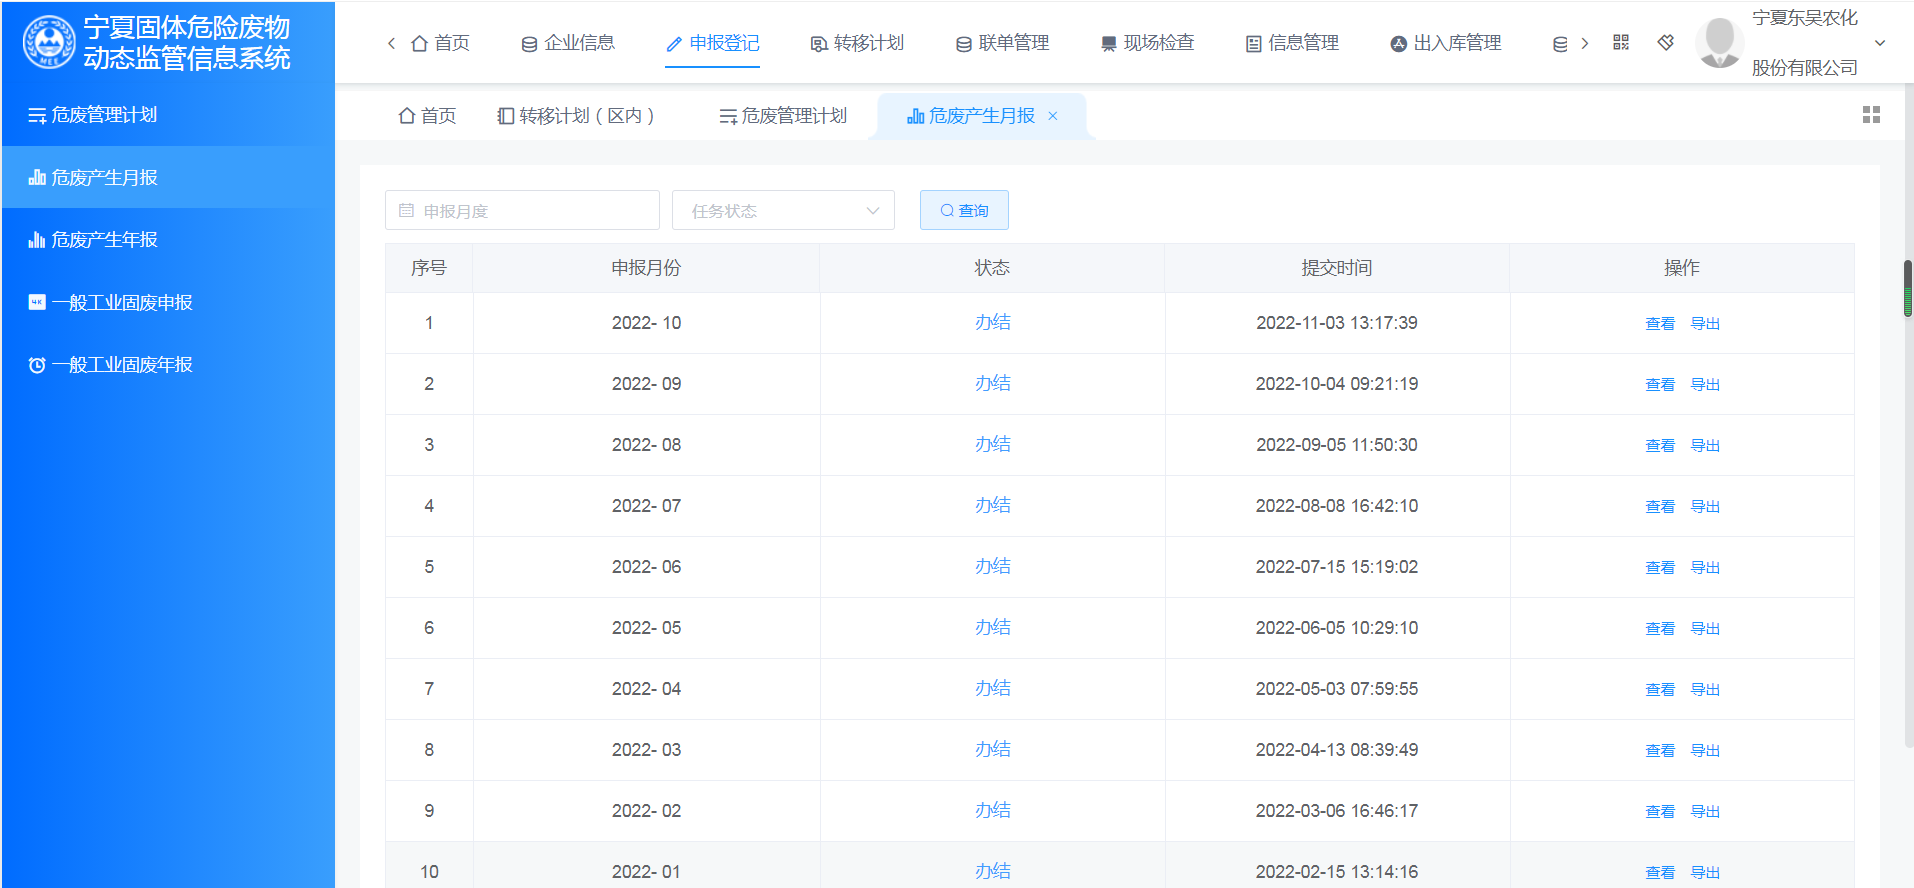Click the vertical scrollbar thumb

coord(1907,289)
